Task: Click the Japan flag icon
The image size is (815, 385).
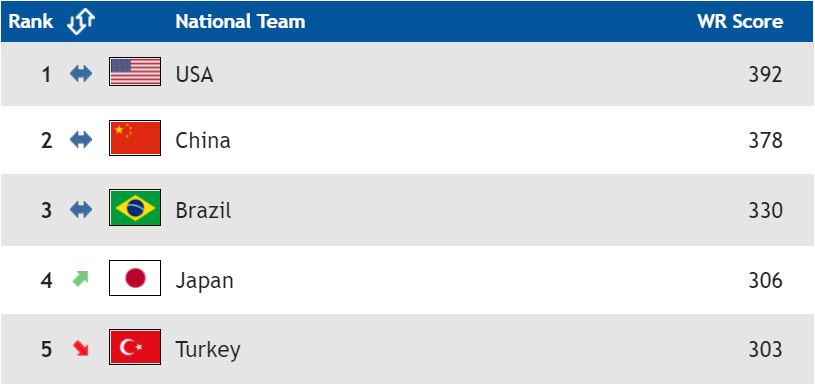Action: (135, 278)
